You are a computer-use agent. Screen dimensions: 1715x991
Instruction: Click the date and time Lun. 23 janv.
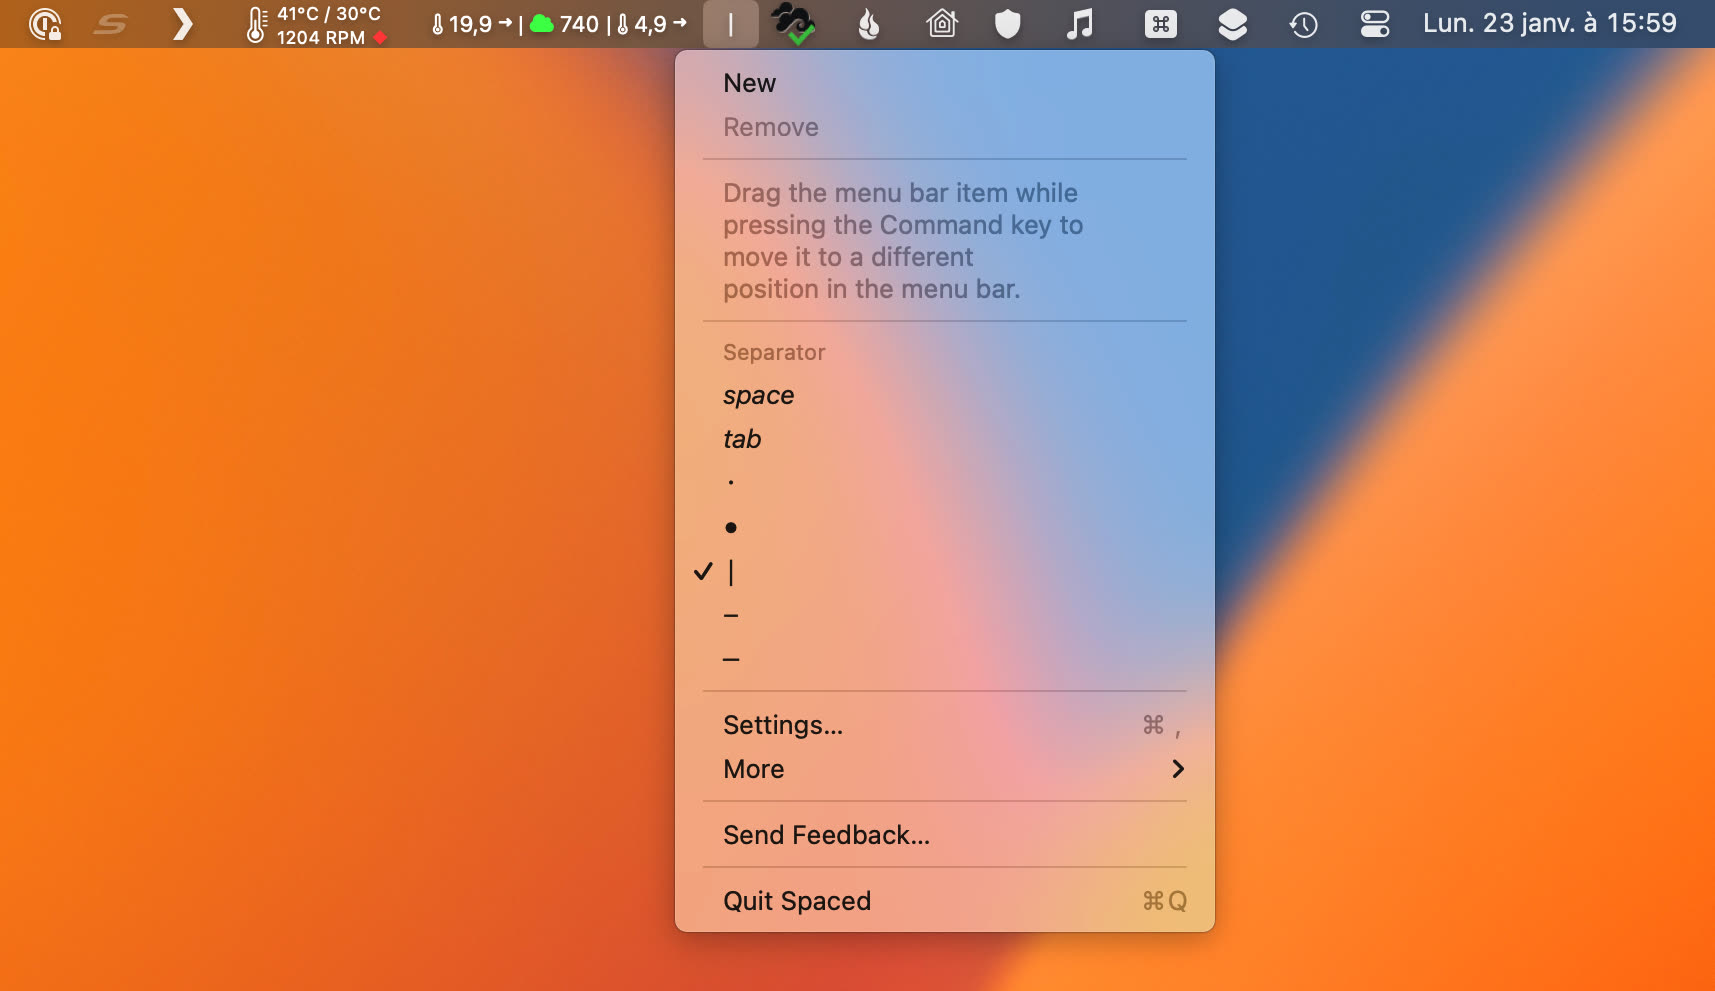tap(1549, 23)
